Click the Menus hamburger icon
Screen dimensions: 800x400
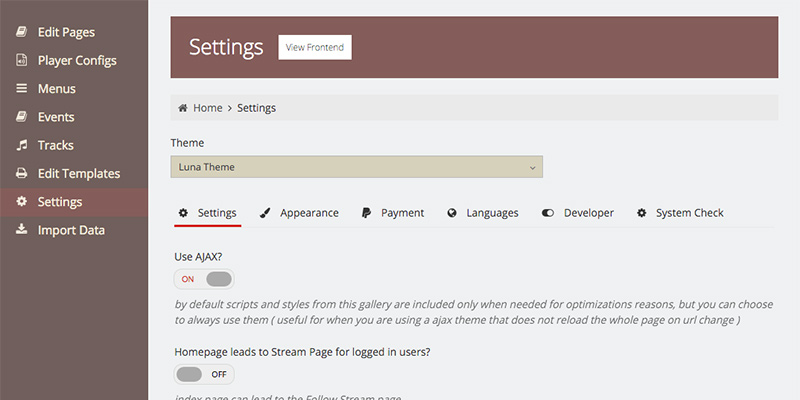(21, 89)
